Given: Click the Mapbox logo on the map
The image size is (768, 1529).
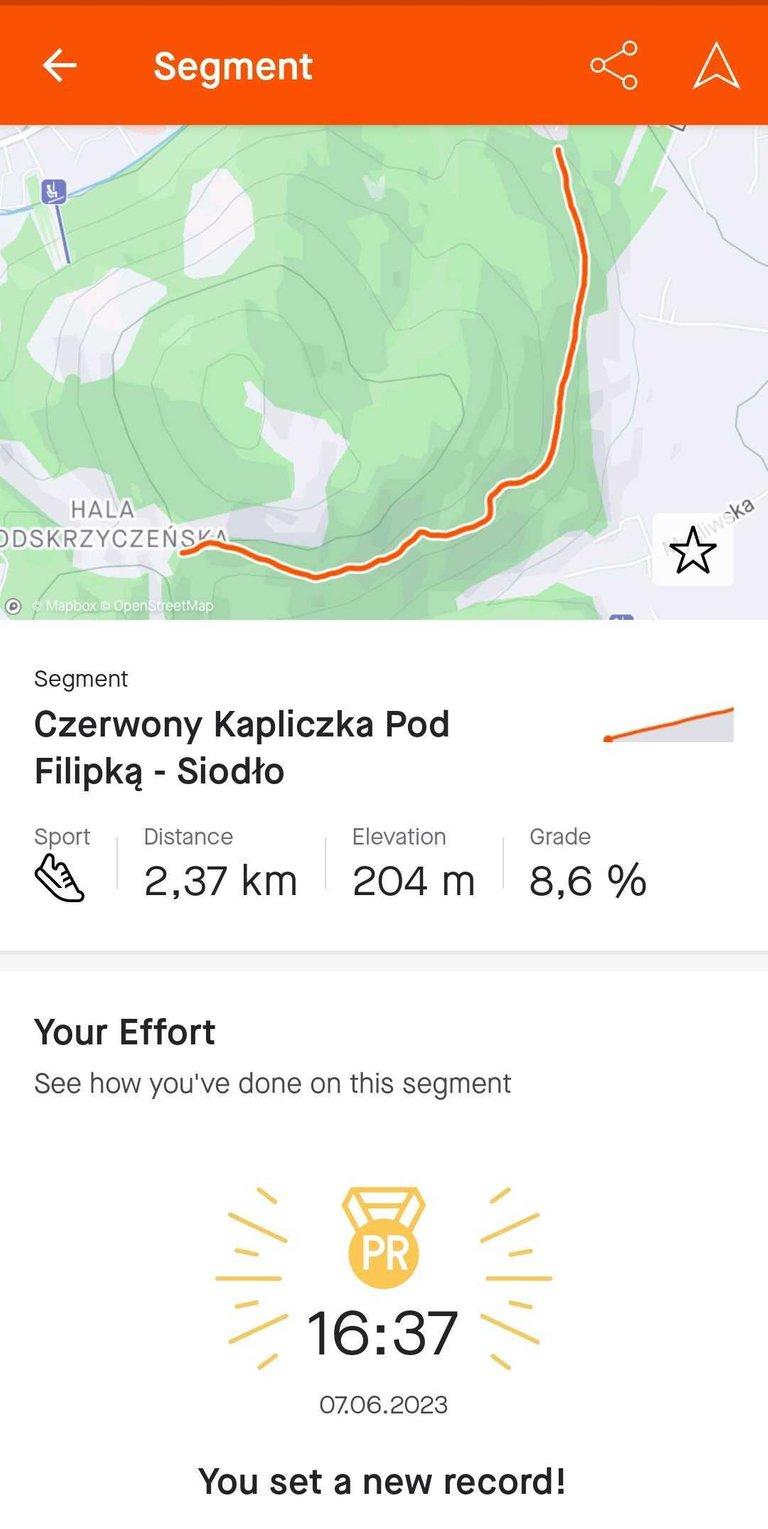Looking at the screenshot, I should (14, 605).
